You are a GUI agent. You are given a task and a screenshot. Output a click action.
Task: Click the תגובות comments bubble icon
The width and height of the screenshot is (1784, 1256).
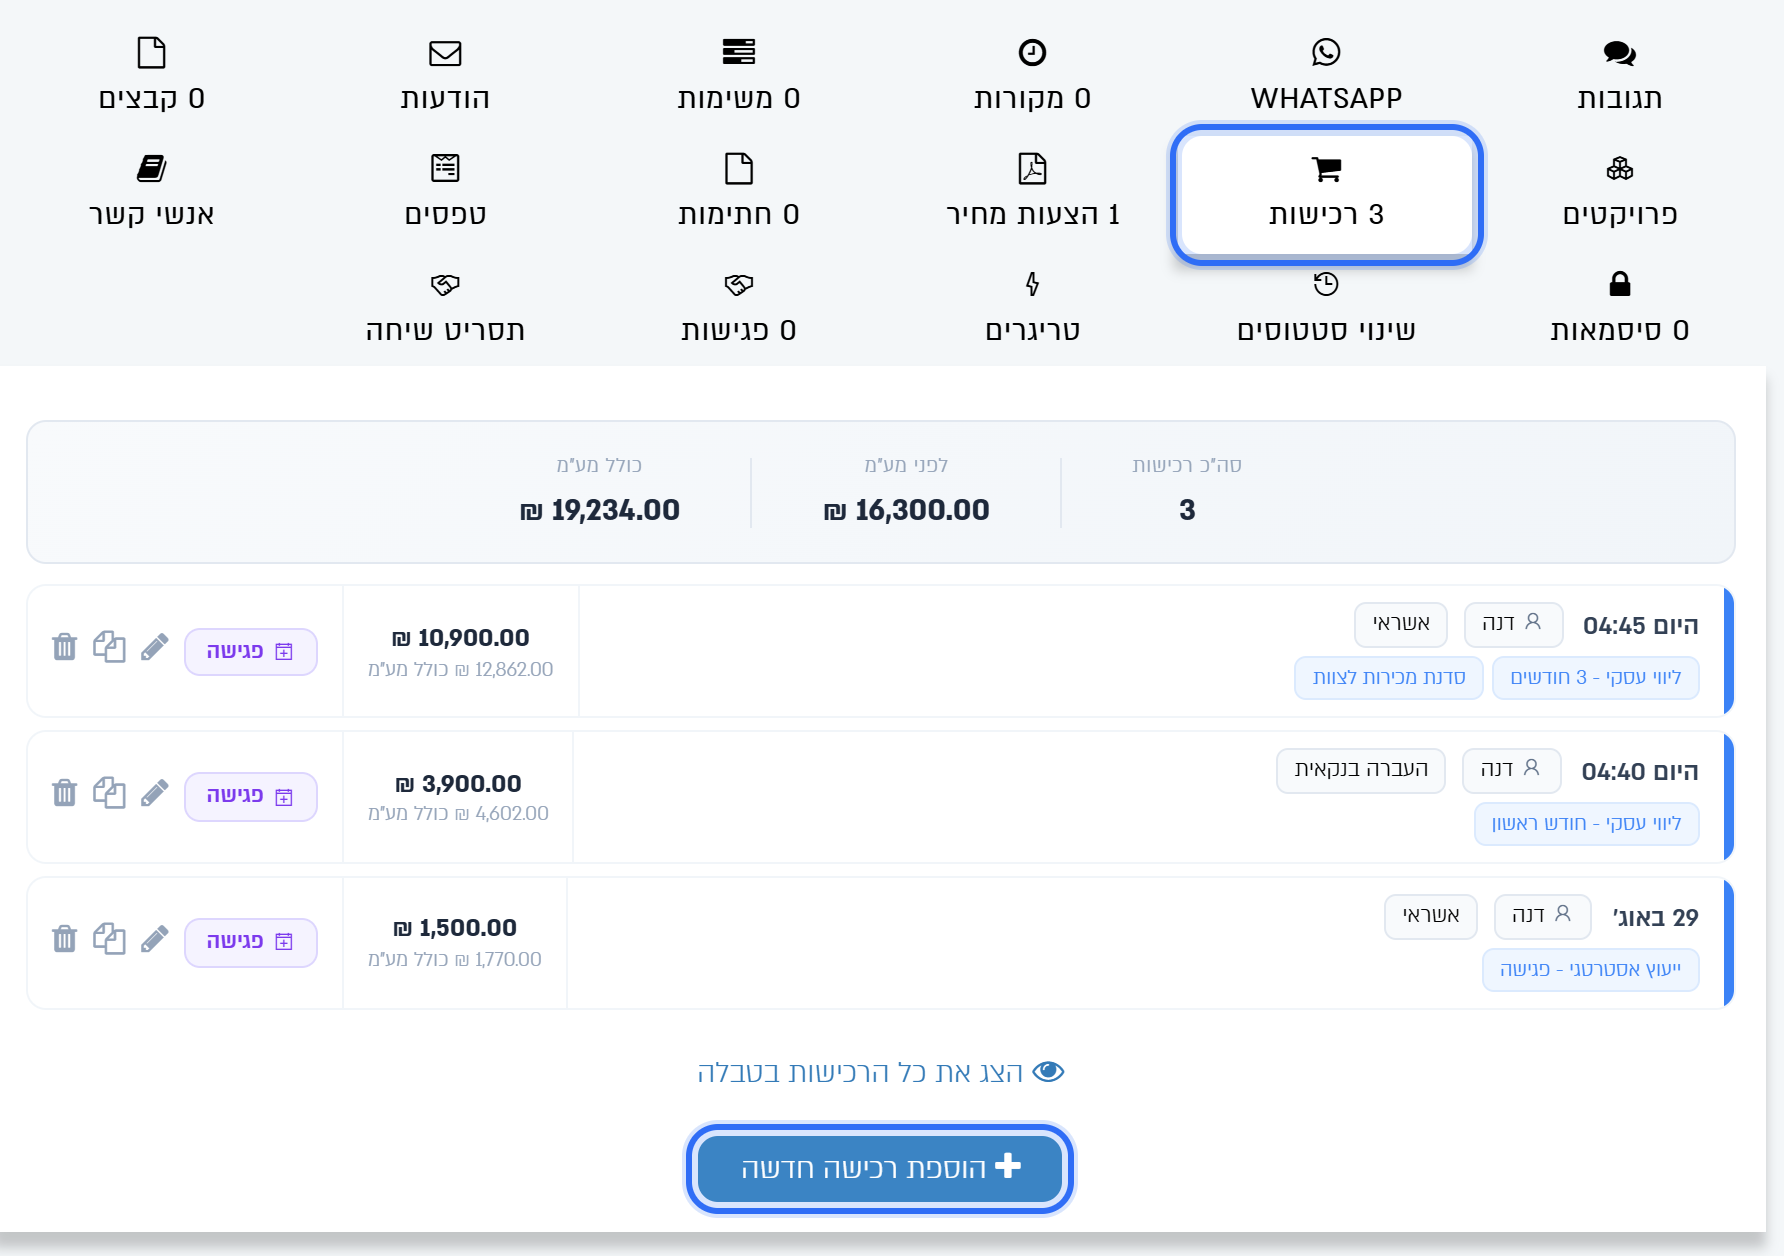1620,53
